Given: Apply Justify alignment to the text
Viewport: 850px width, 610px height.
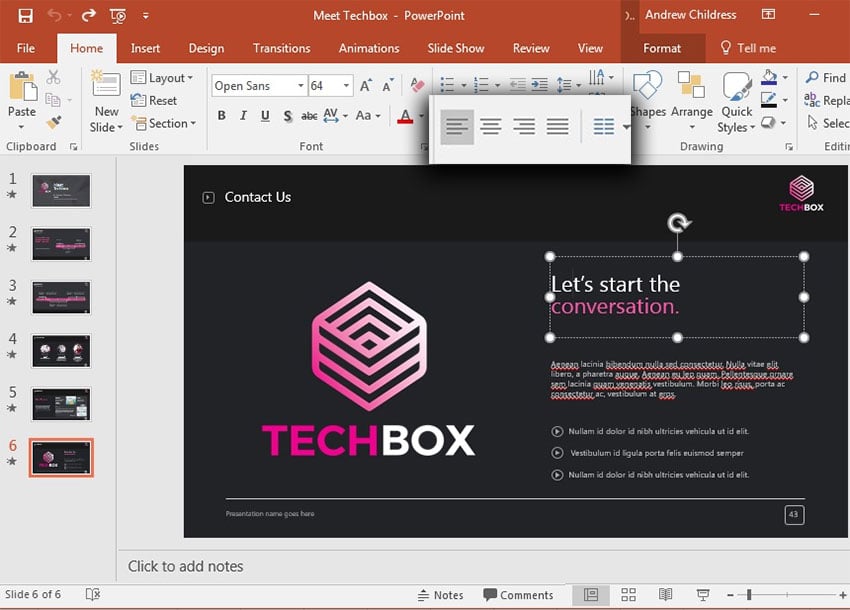Looking at the screenshot, I should click(x=558, y=126).
